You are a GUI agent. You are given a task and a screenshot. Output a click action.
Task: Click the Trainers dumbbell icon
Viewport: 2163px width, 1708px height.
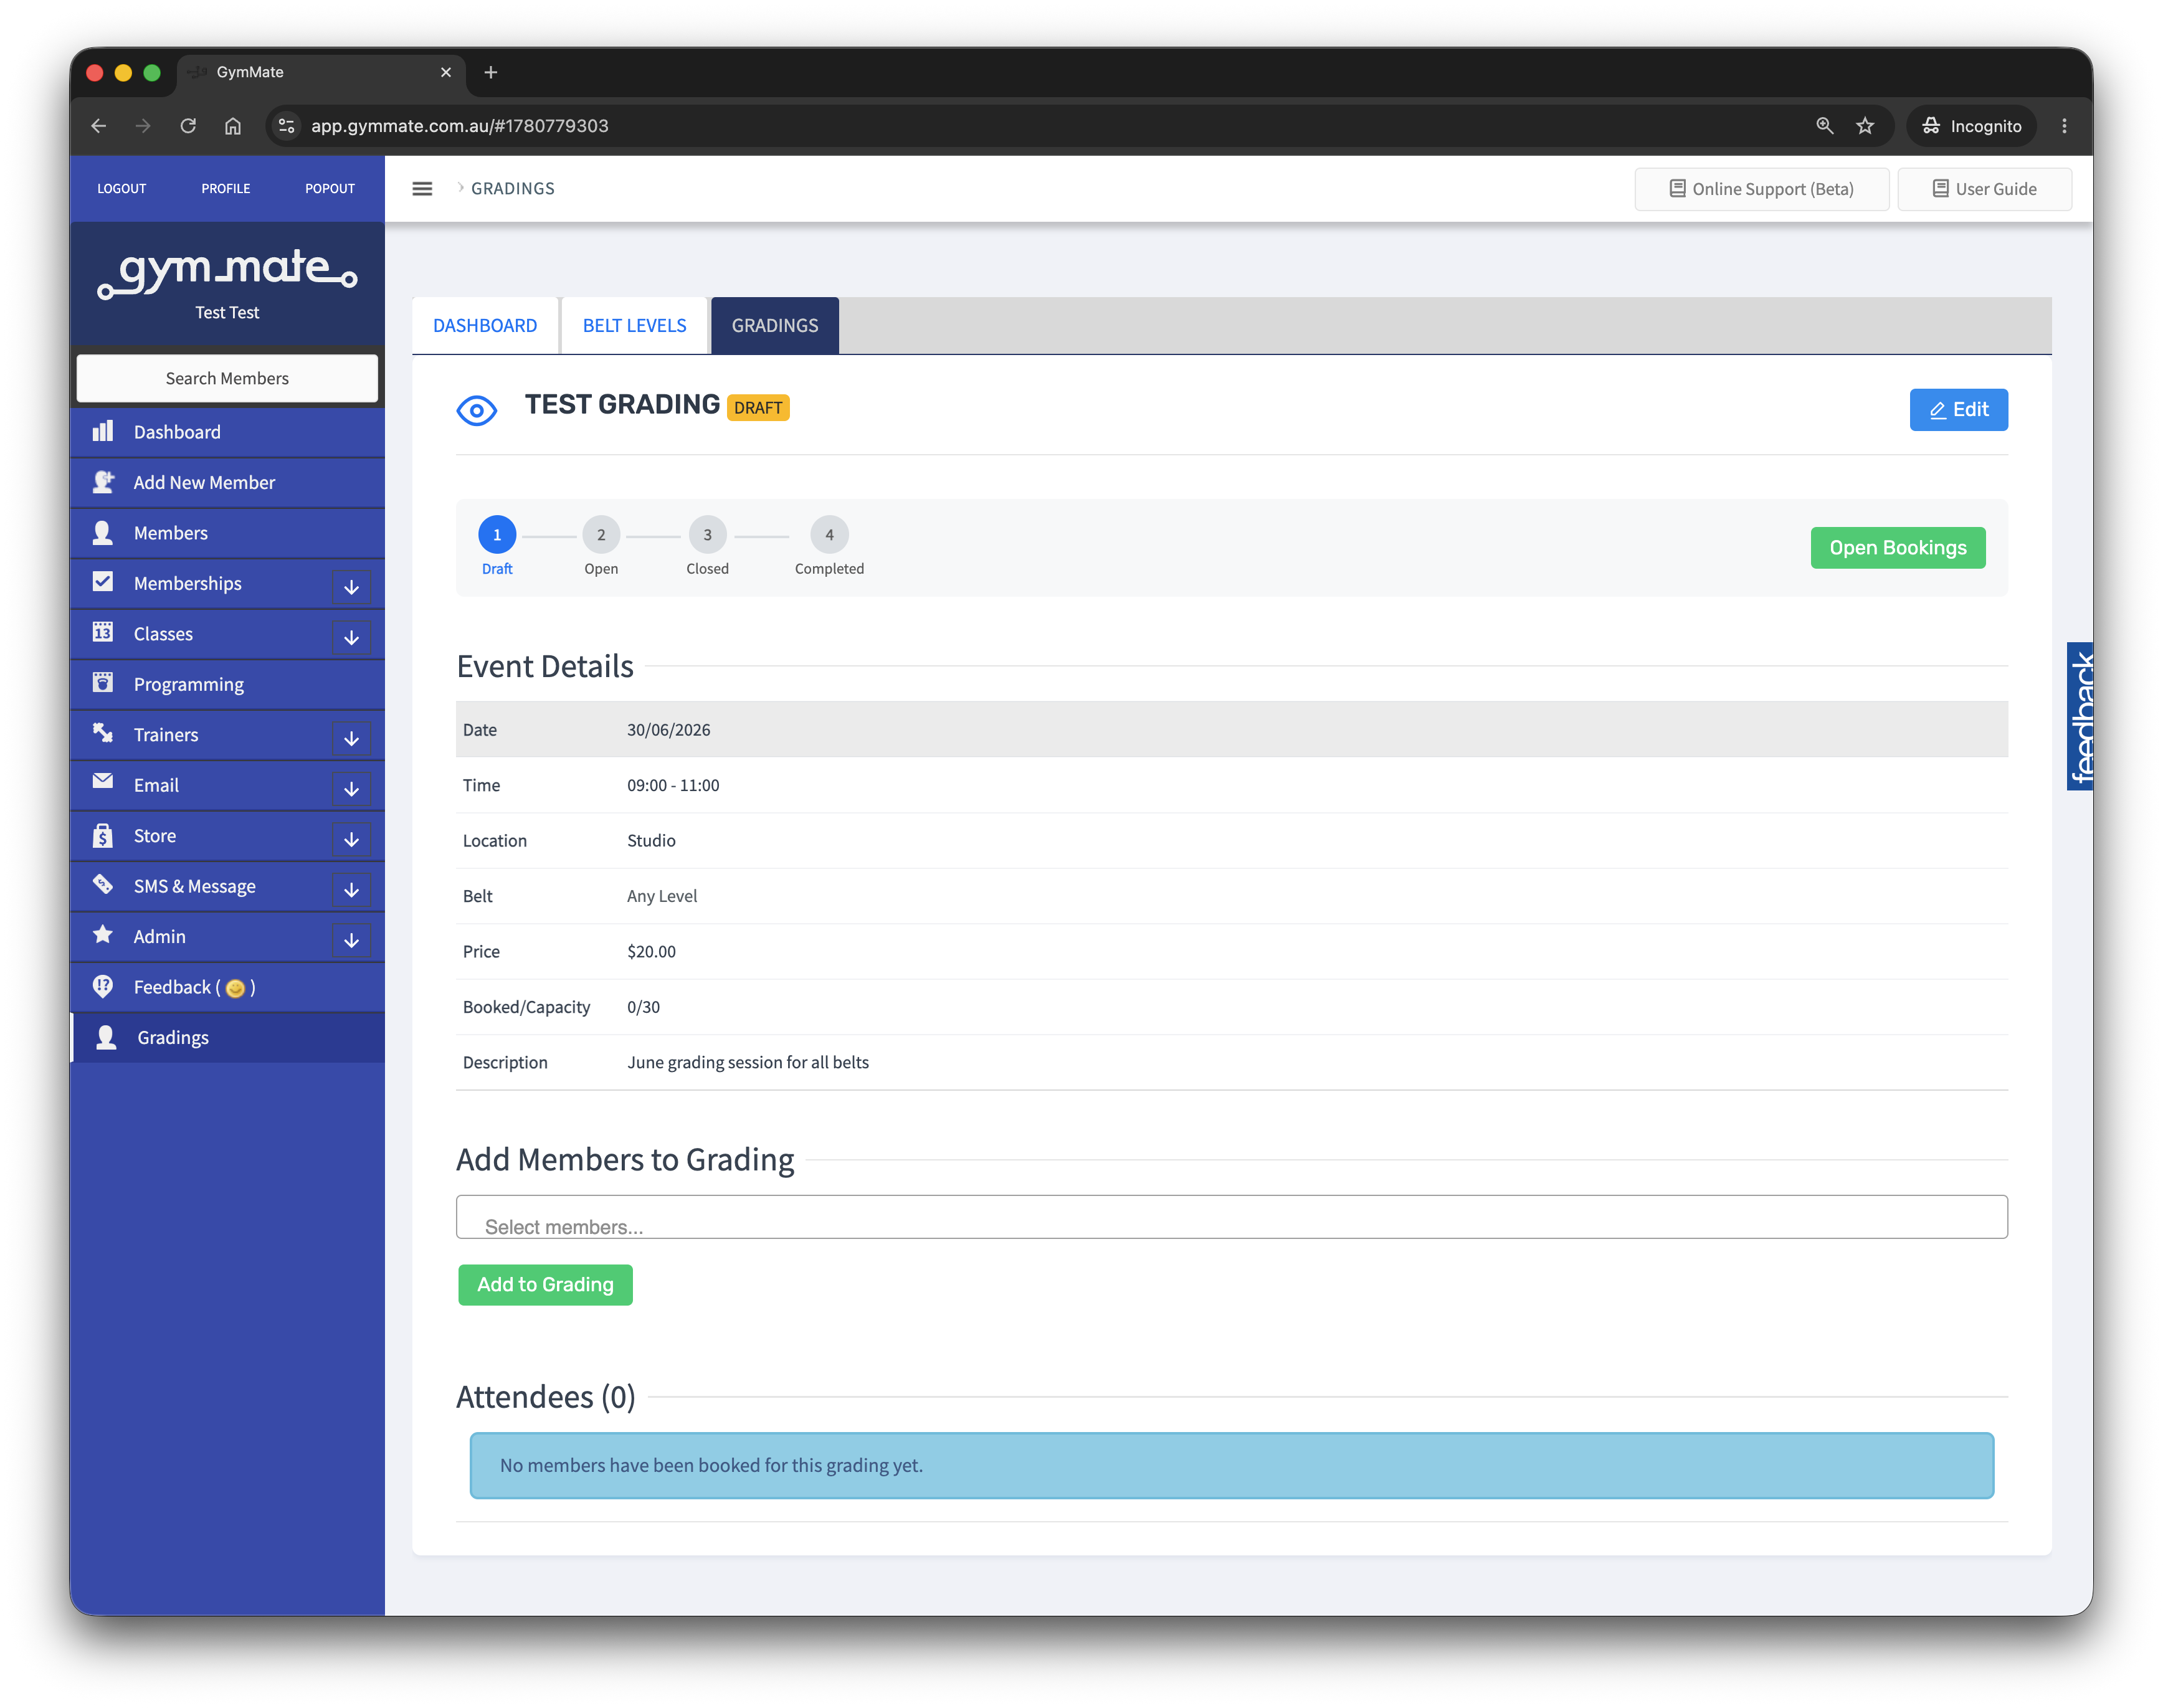[x=103, y=733]
